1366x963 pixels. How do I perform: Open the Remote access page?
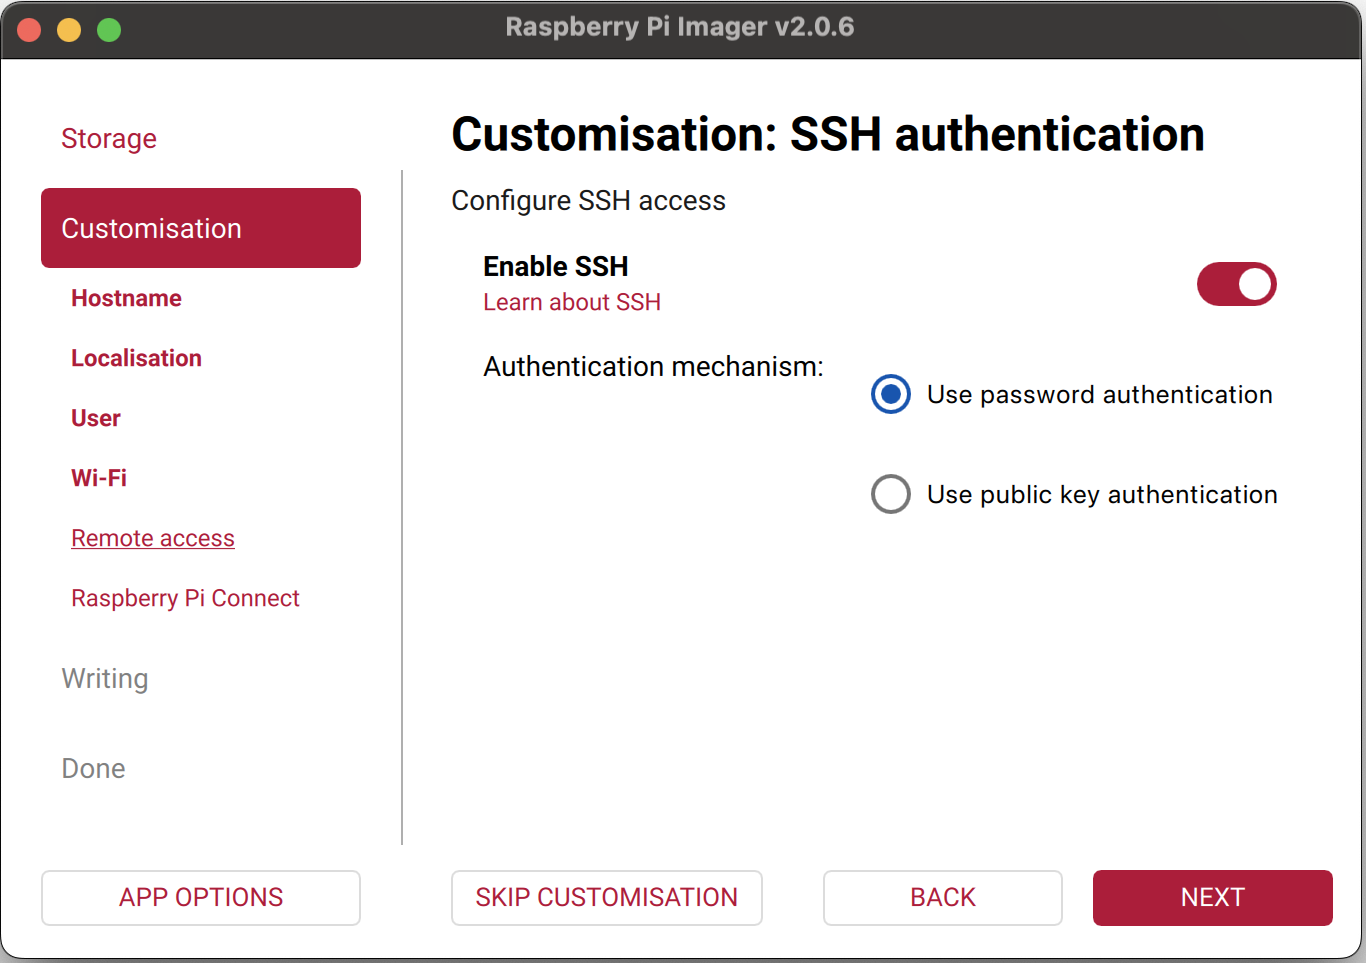[x=153, y=538]
